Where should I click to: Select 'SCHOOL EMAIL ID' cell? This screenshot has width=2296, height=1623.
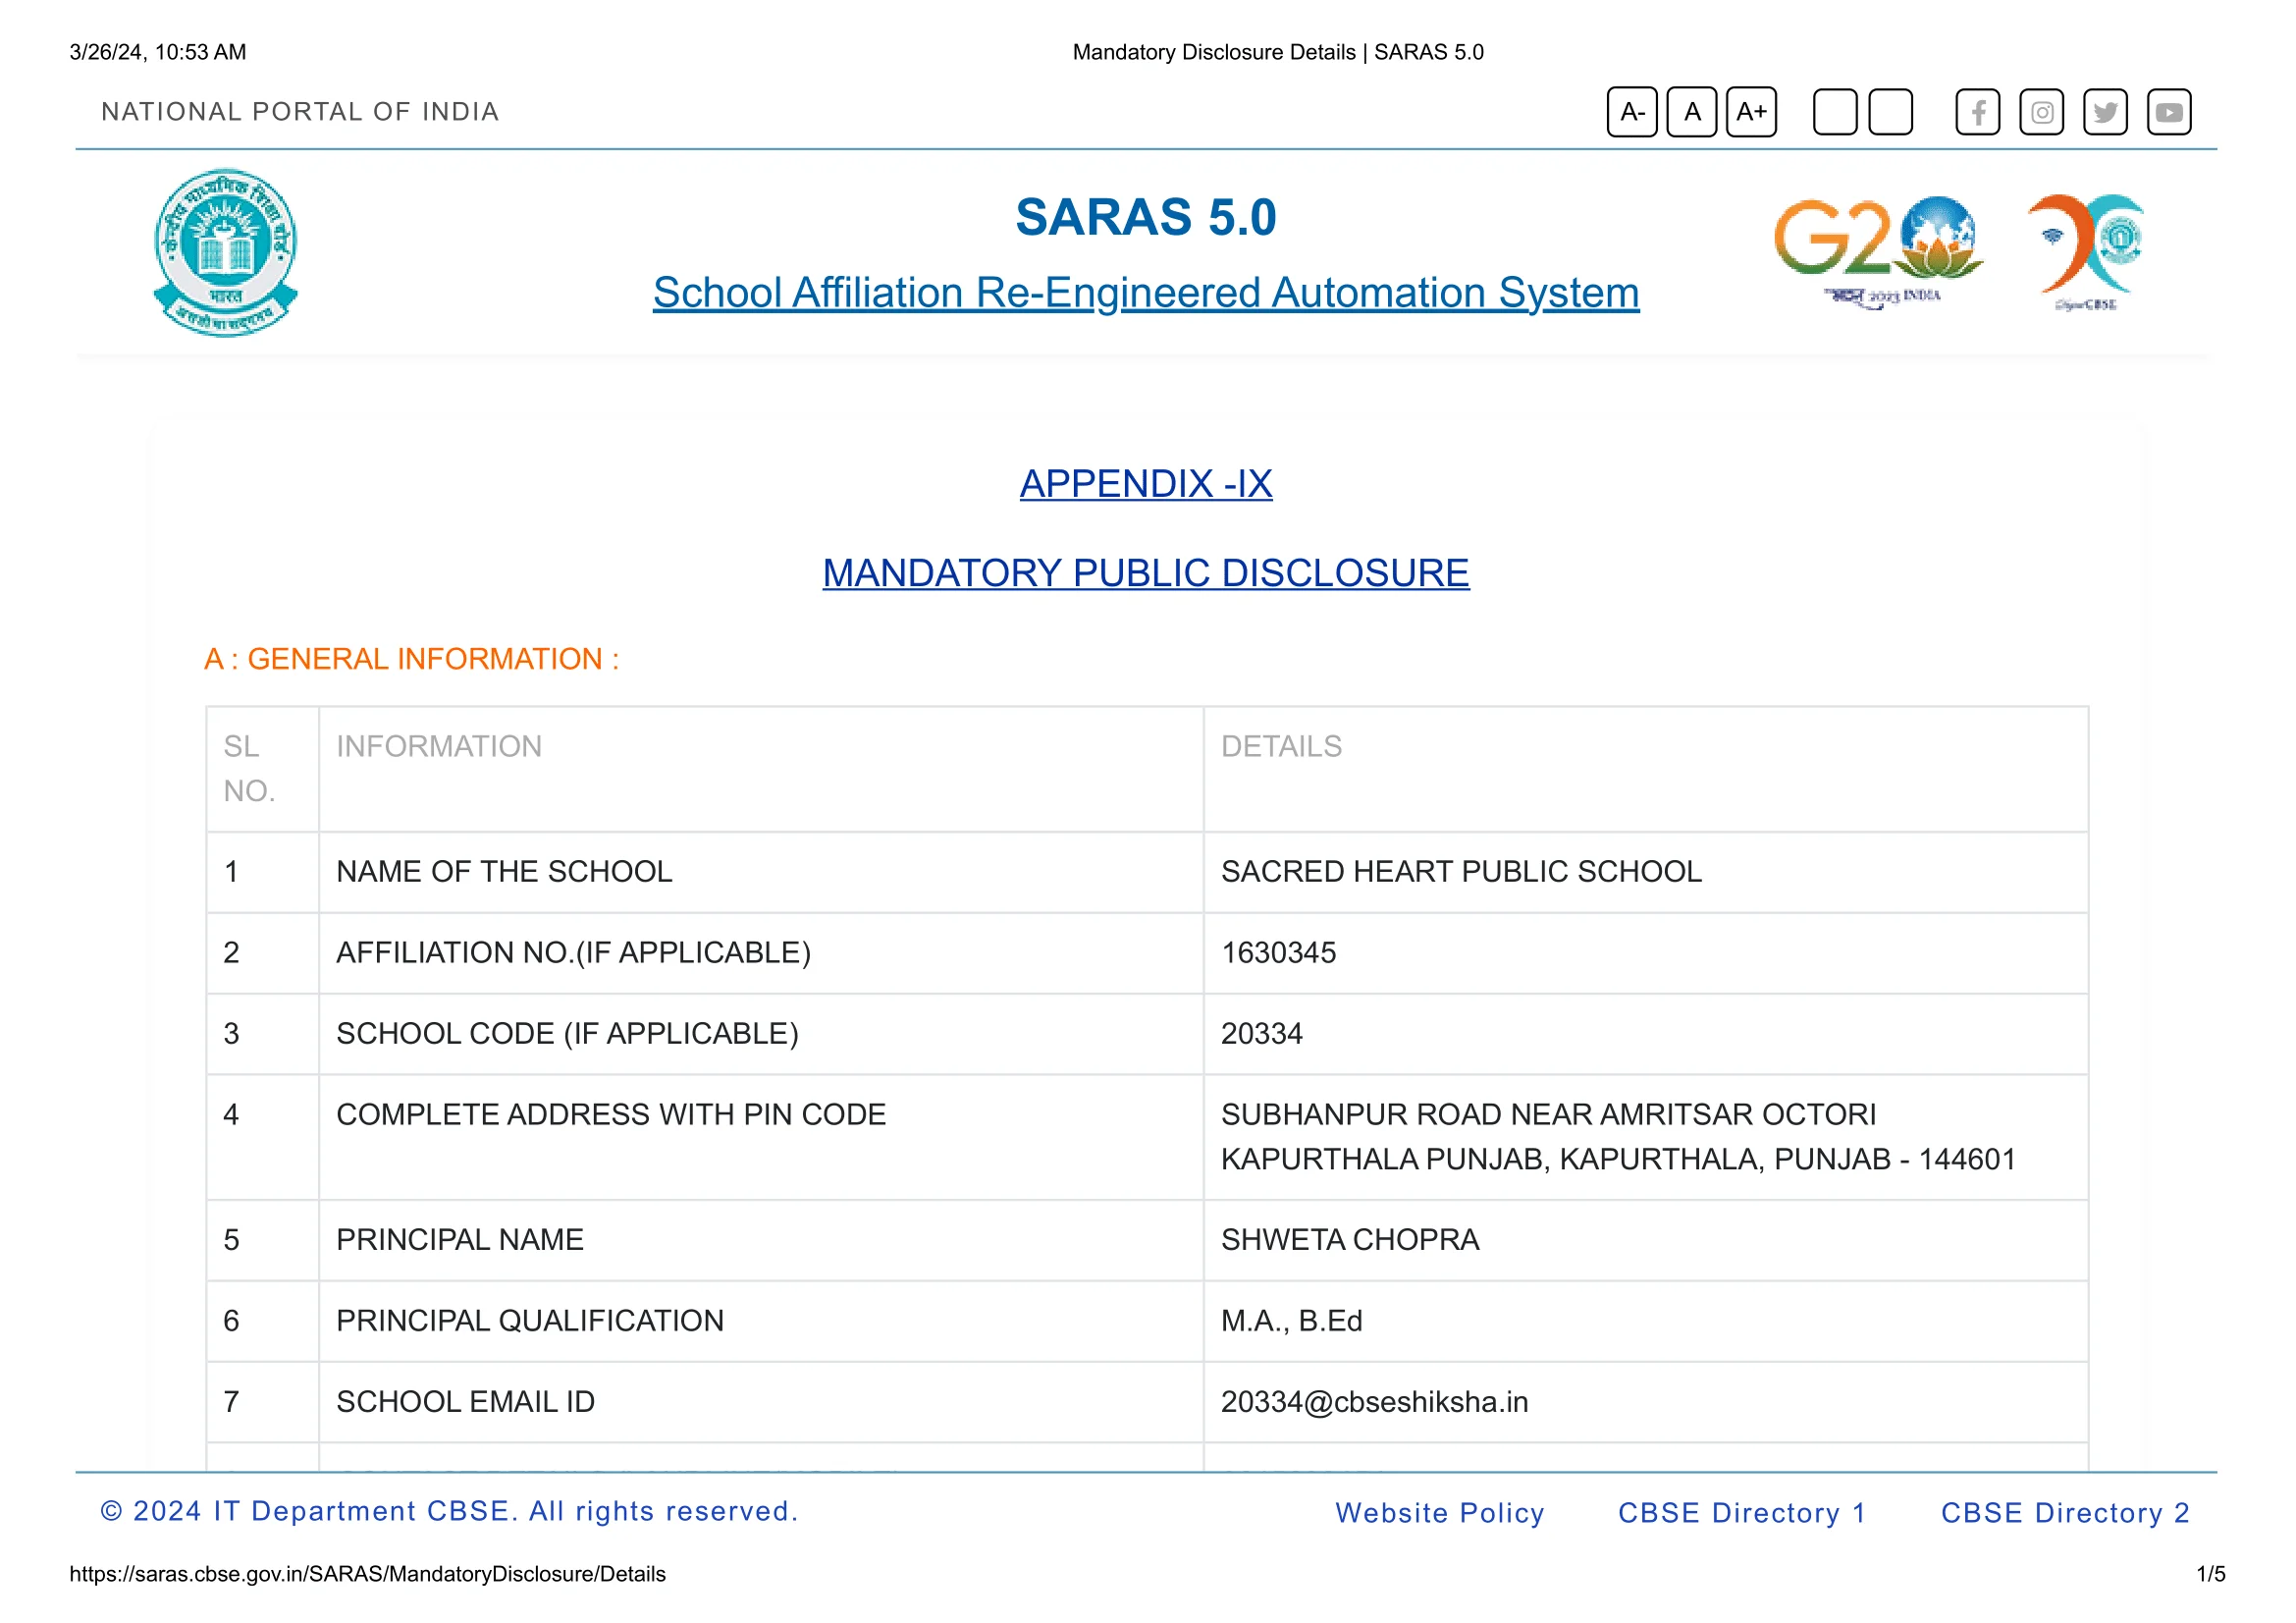pos(761,1403)
